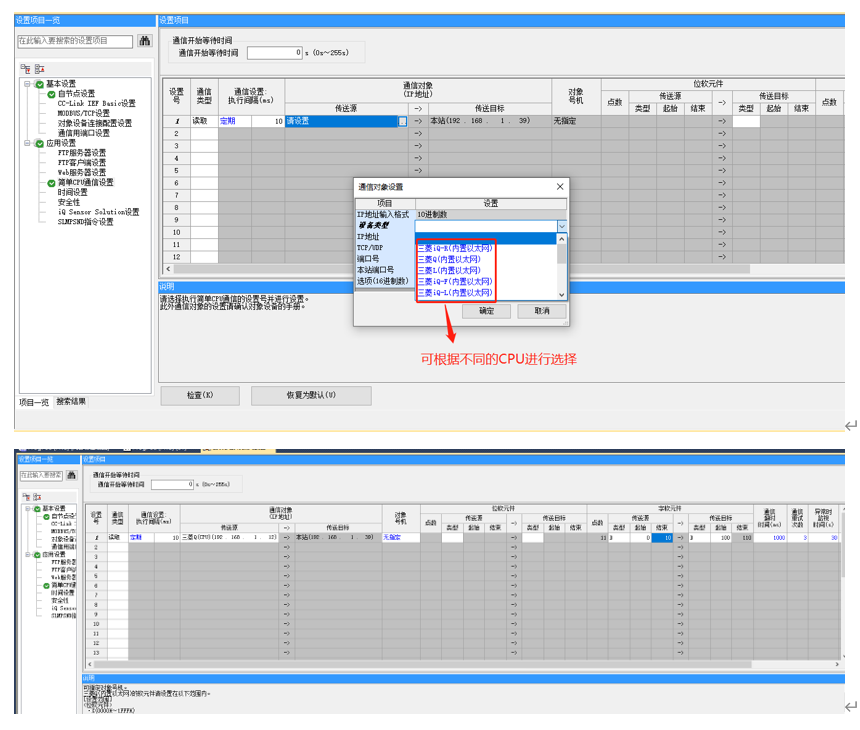Collapse the 基本设置 tree node
This screenshot has height=730, width=860.
click(28, 84)
